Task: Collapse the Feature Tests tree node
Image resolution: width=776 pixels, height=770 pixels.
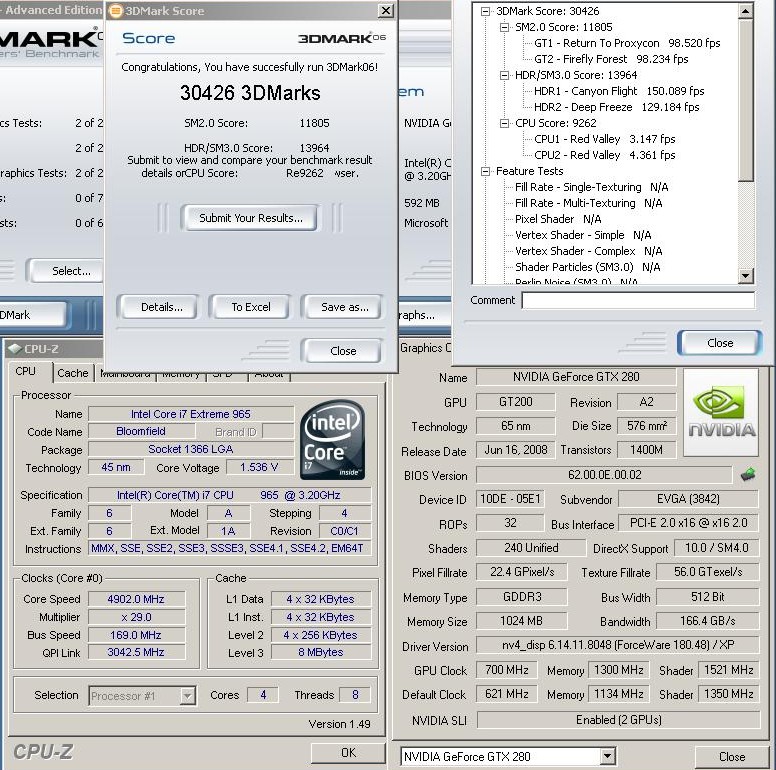Action: tap(485, 171)
